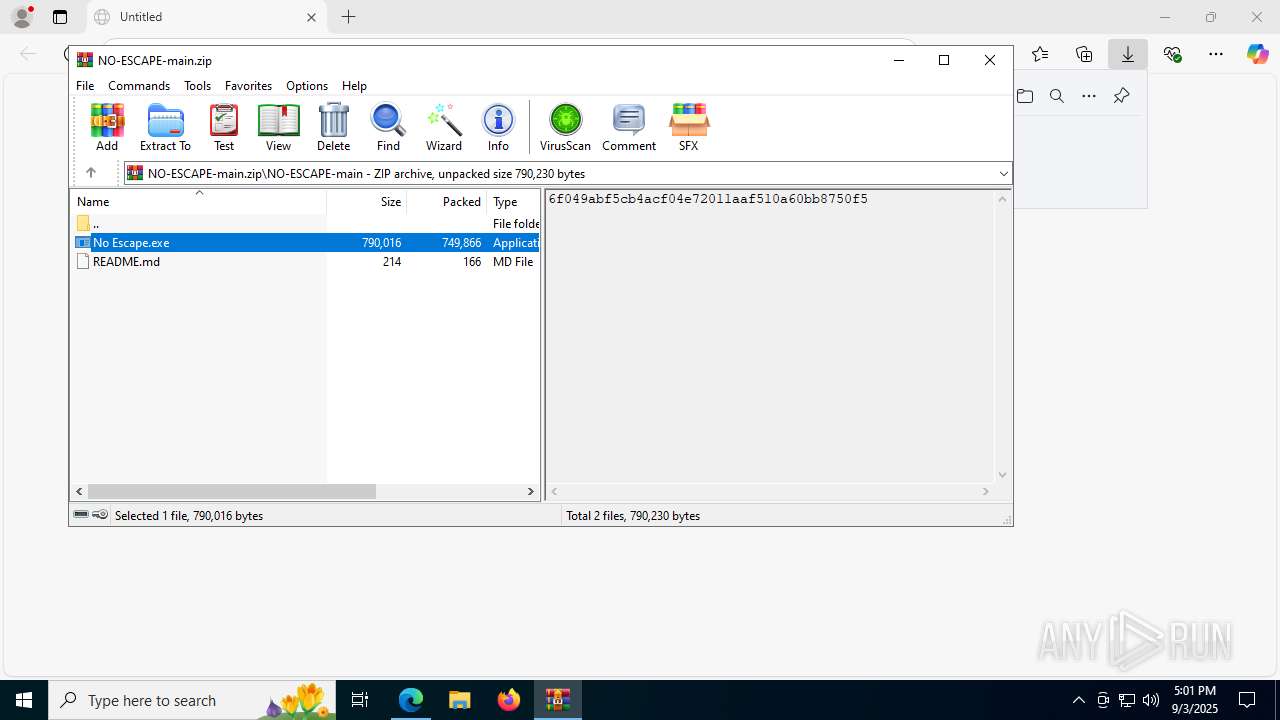This screenshot has width=1280, height=720.
Task: Click the file list scroll left arrow
Action: pos(79,491)
